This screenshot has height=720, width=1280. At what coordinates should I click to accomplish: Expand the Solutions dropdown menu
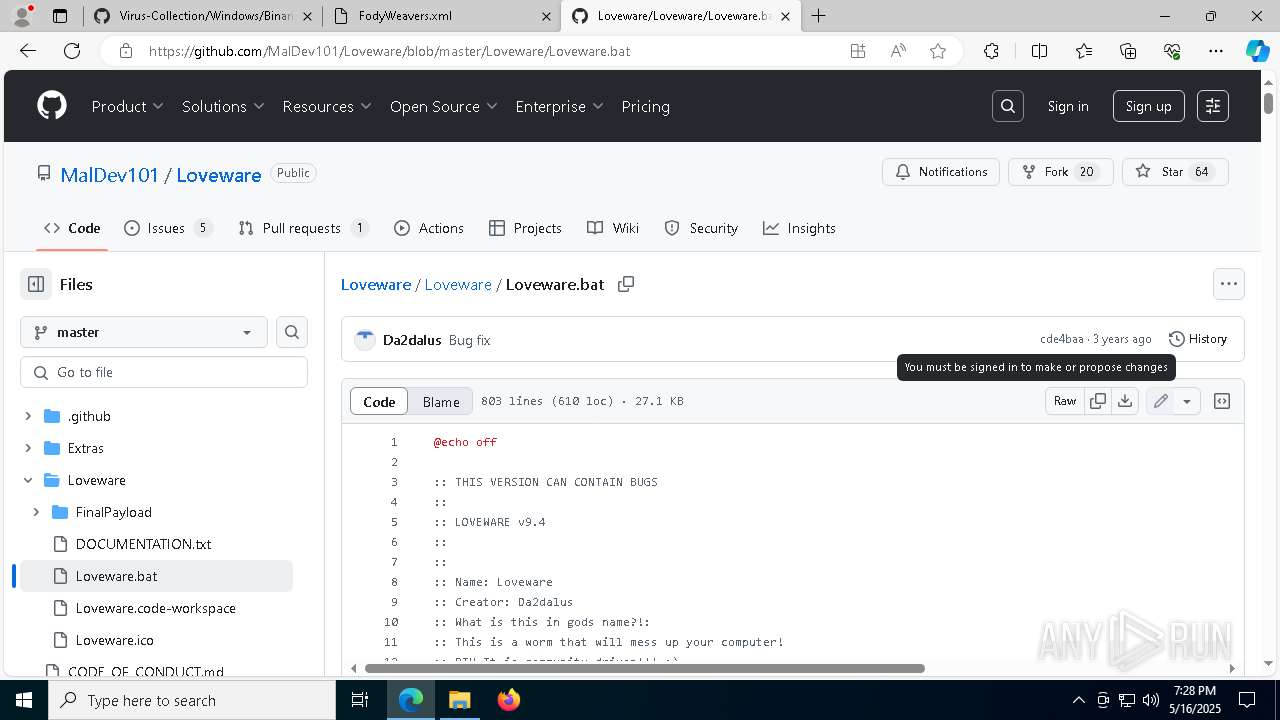[x=223, y=106]
